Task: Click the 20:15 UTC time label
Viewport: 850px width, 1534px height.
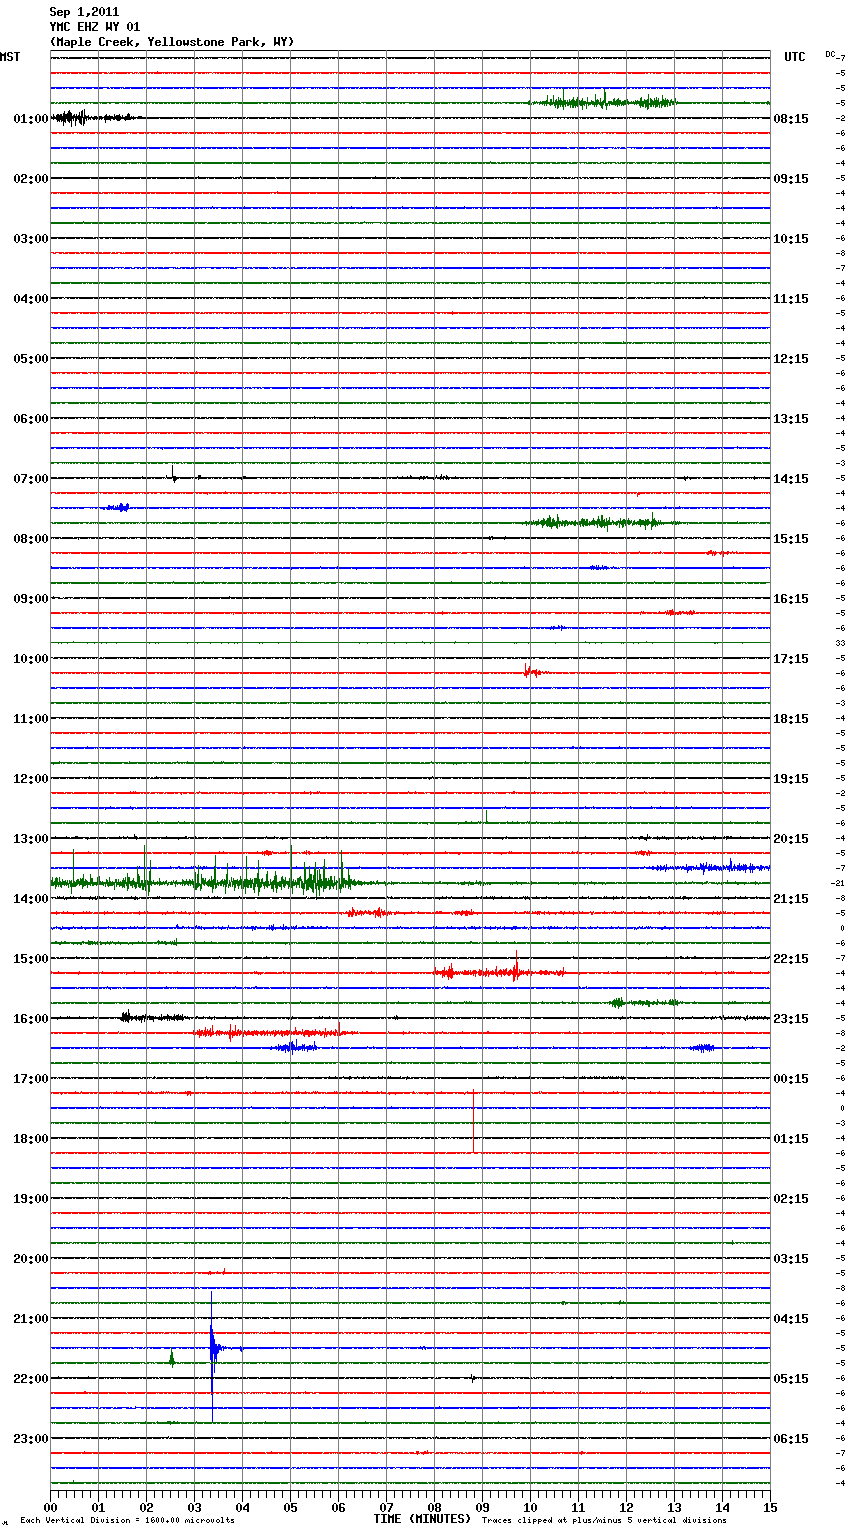Action: click(x=791, y=839)
